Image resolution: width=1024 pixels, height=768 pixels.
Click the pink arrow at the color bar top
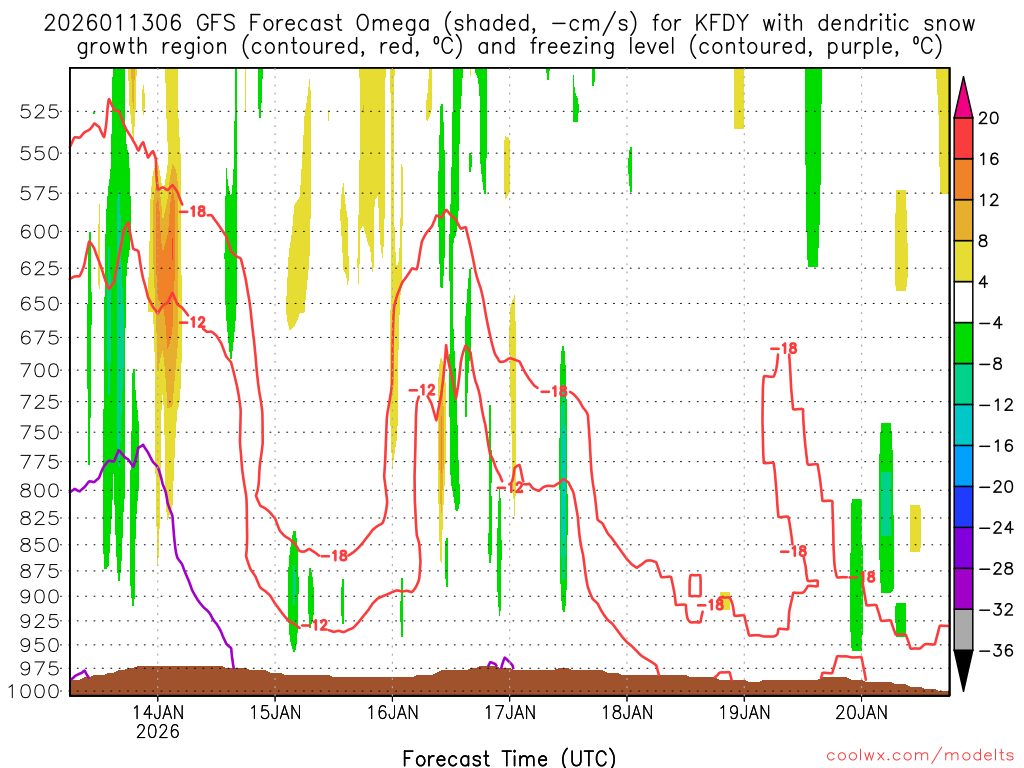[963, 97]
